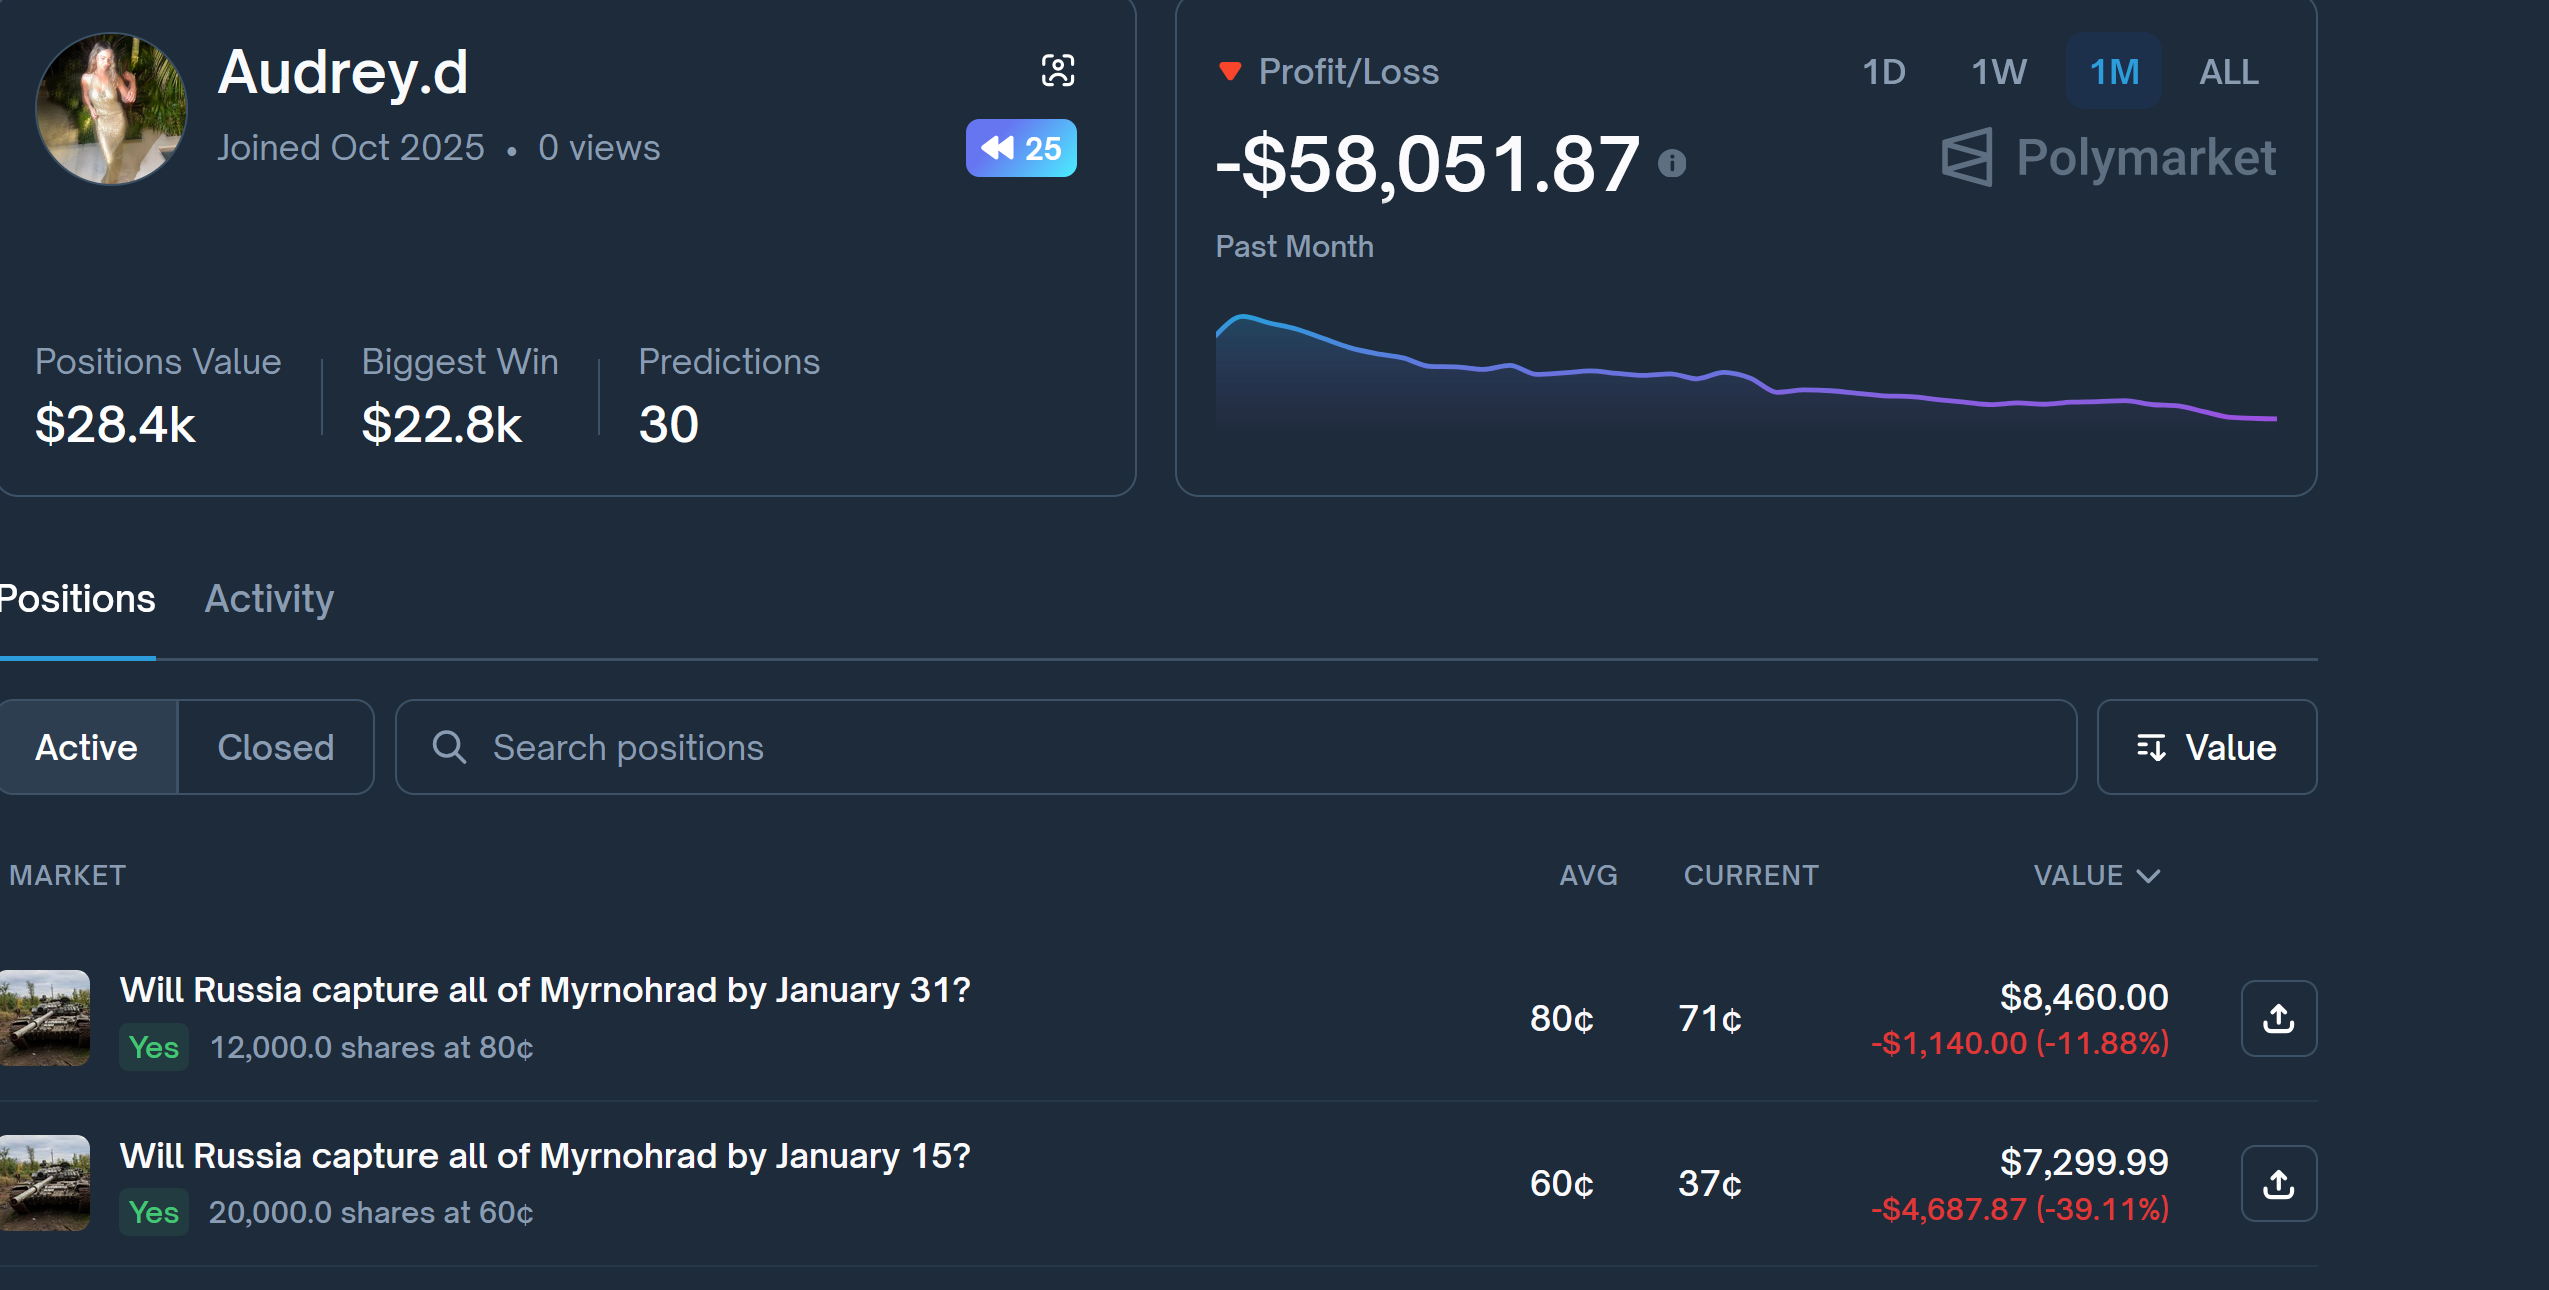
Task: Click the search magnifier icon
Action: pyautogui.click(x=449, y=747)
